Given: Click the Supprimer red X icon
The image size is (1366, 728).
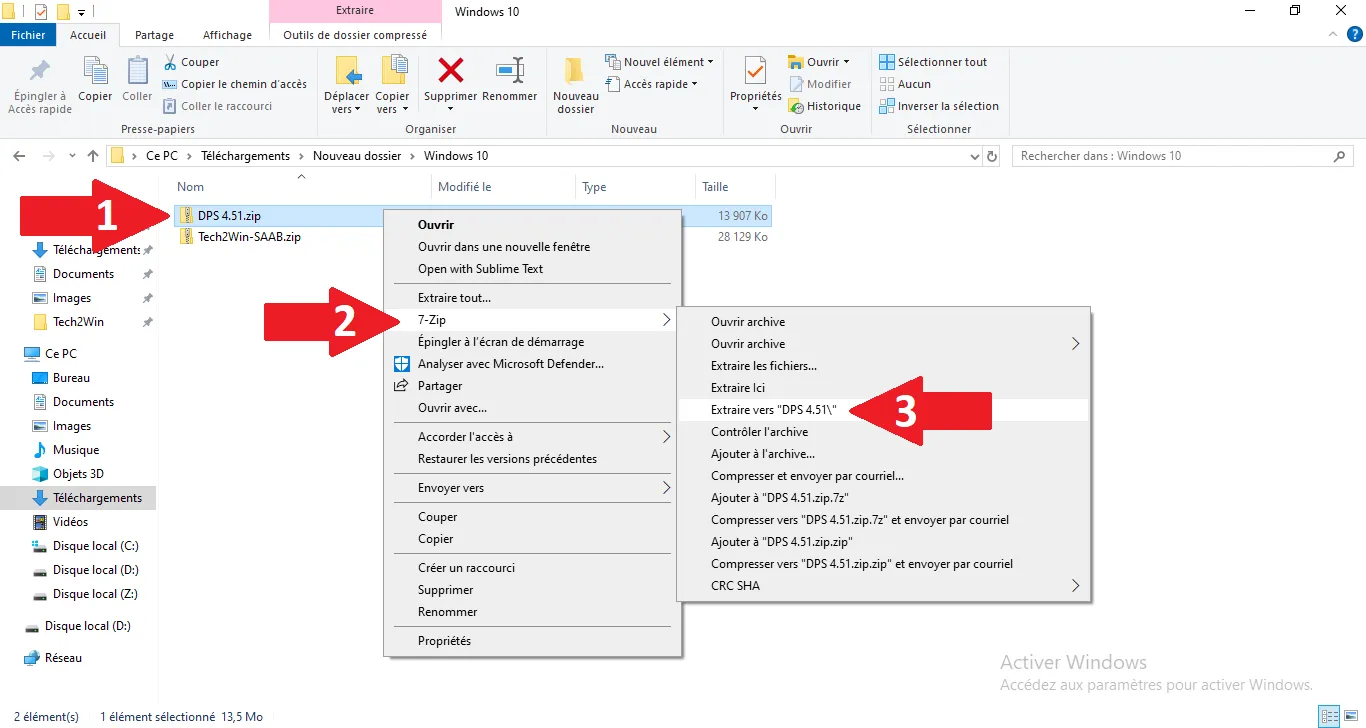Looking at the screenshot, I should (451, 71).
